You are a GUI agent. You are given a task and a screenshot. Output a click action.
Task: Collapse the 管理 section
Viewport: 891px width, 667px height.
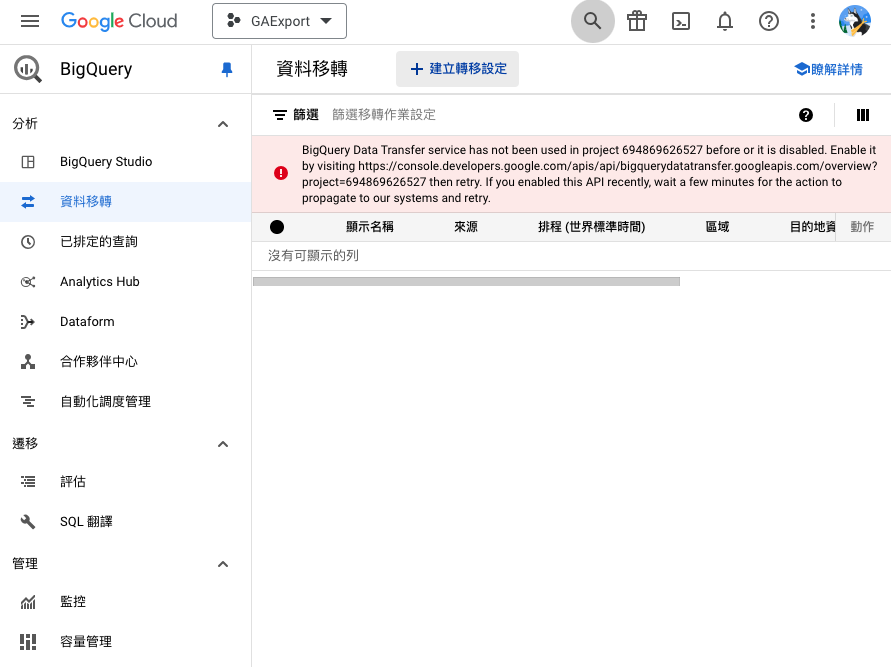pos(223,564)
